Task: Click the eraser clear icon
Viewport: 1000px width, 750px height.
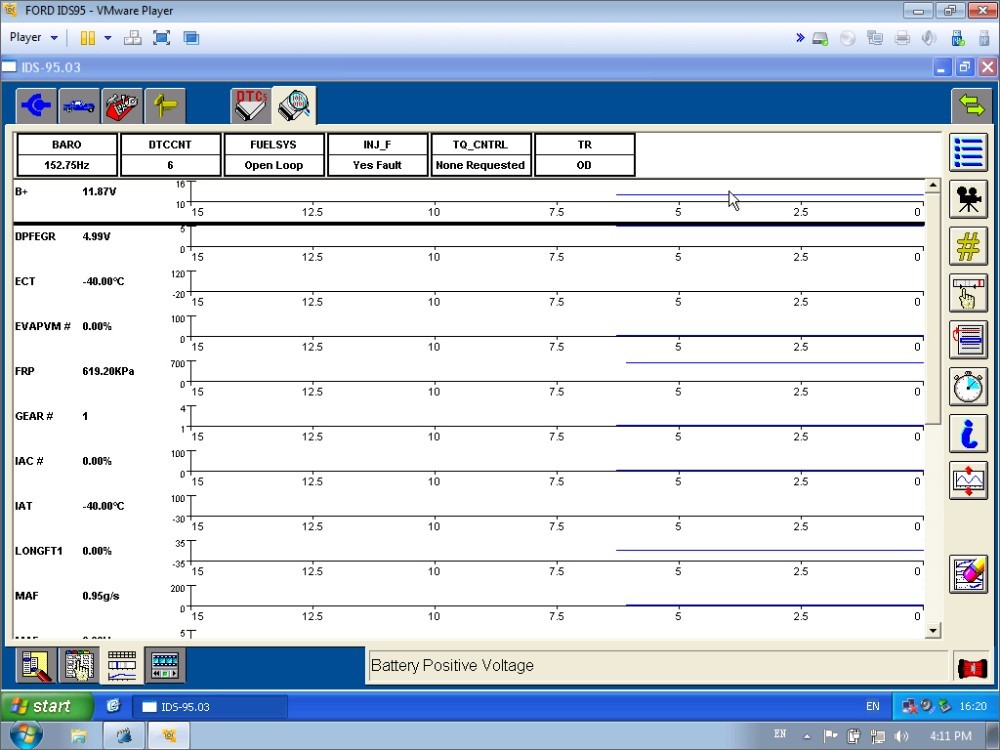Action: (x=968, y=574)
